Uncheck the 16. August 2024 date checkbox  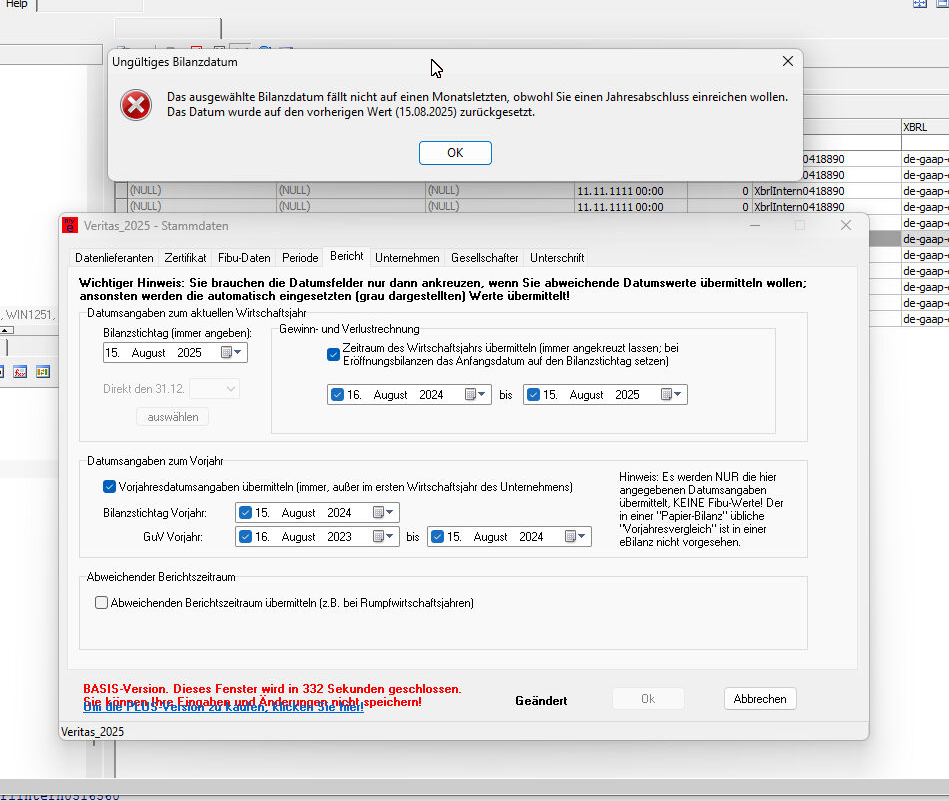tap(337, 395)
